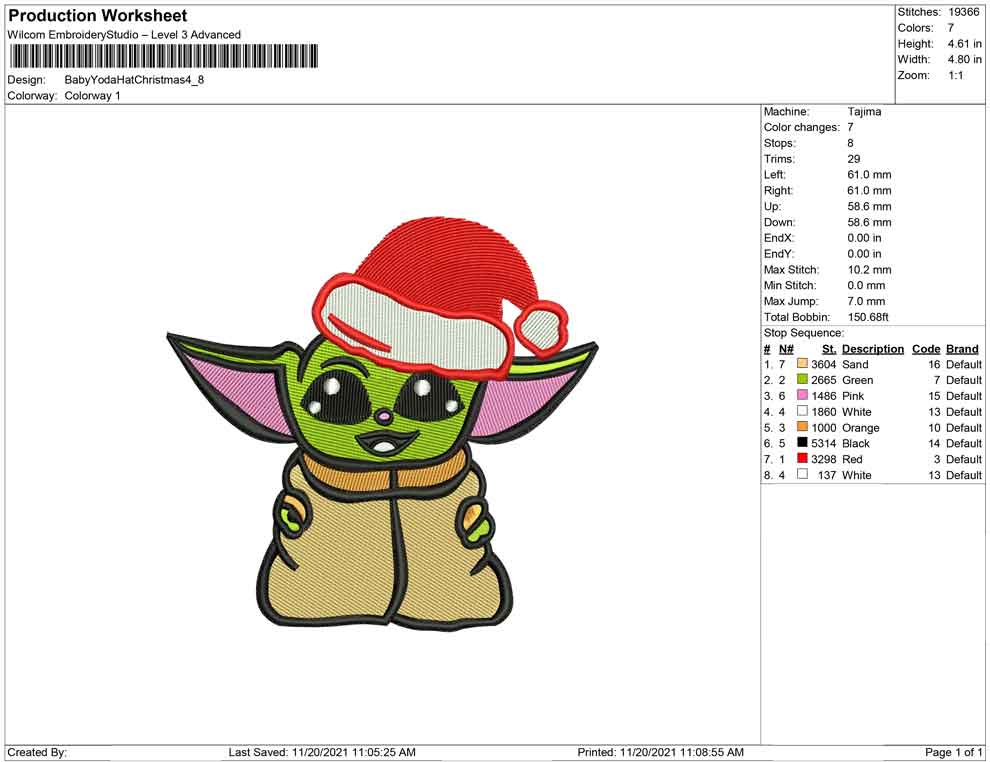Image resolution: width=990 pixels, height=762 pixels.
Task: Click the Red color swatch
Action: [802, 458]
